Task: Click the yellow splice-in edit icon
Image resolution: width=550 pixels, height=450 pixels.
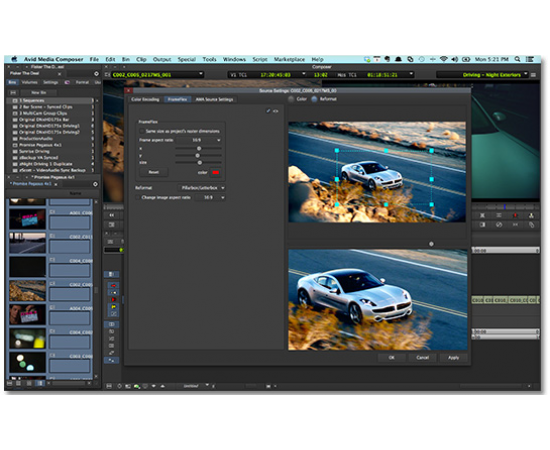Action: coord(113,307)
